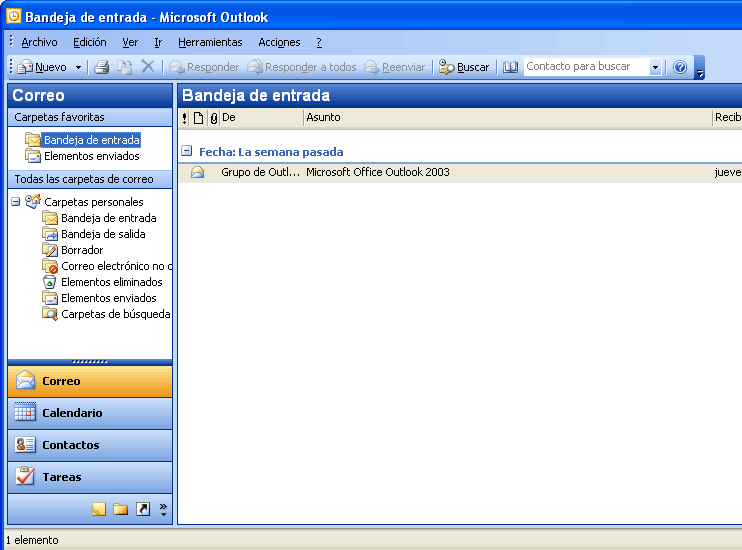
Task: Open the Folder List icon
Action: pyautogui.click(x=120, y=509)
